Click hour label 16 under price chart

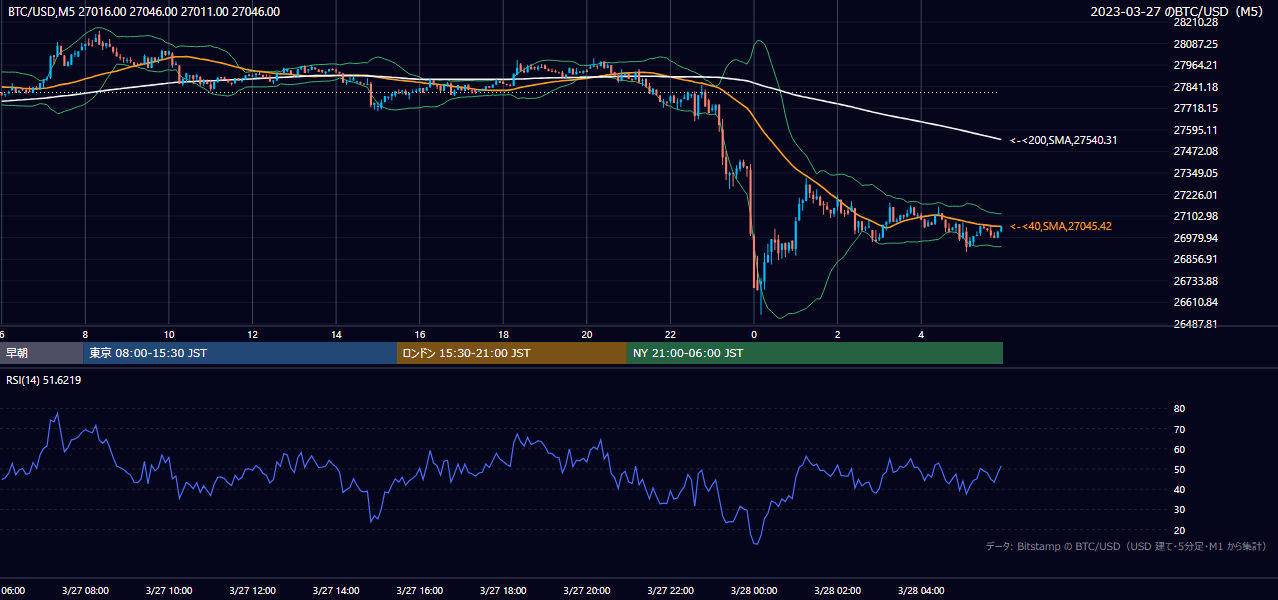click(420, 335)
